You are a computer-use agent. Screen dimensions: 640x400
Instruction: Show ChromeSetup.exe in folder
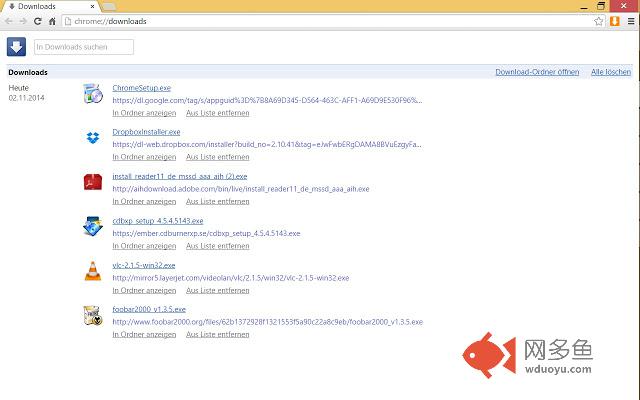(x=144, y=113)
